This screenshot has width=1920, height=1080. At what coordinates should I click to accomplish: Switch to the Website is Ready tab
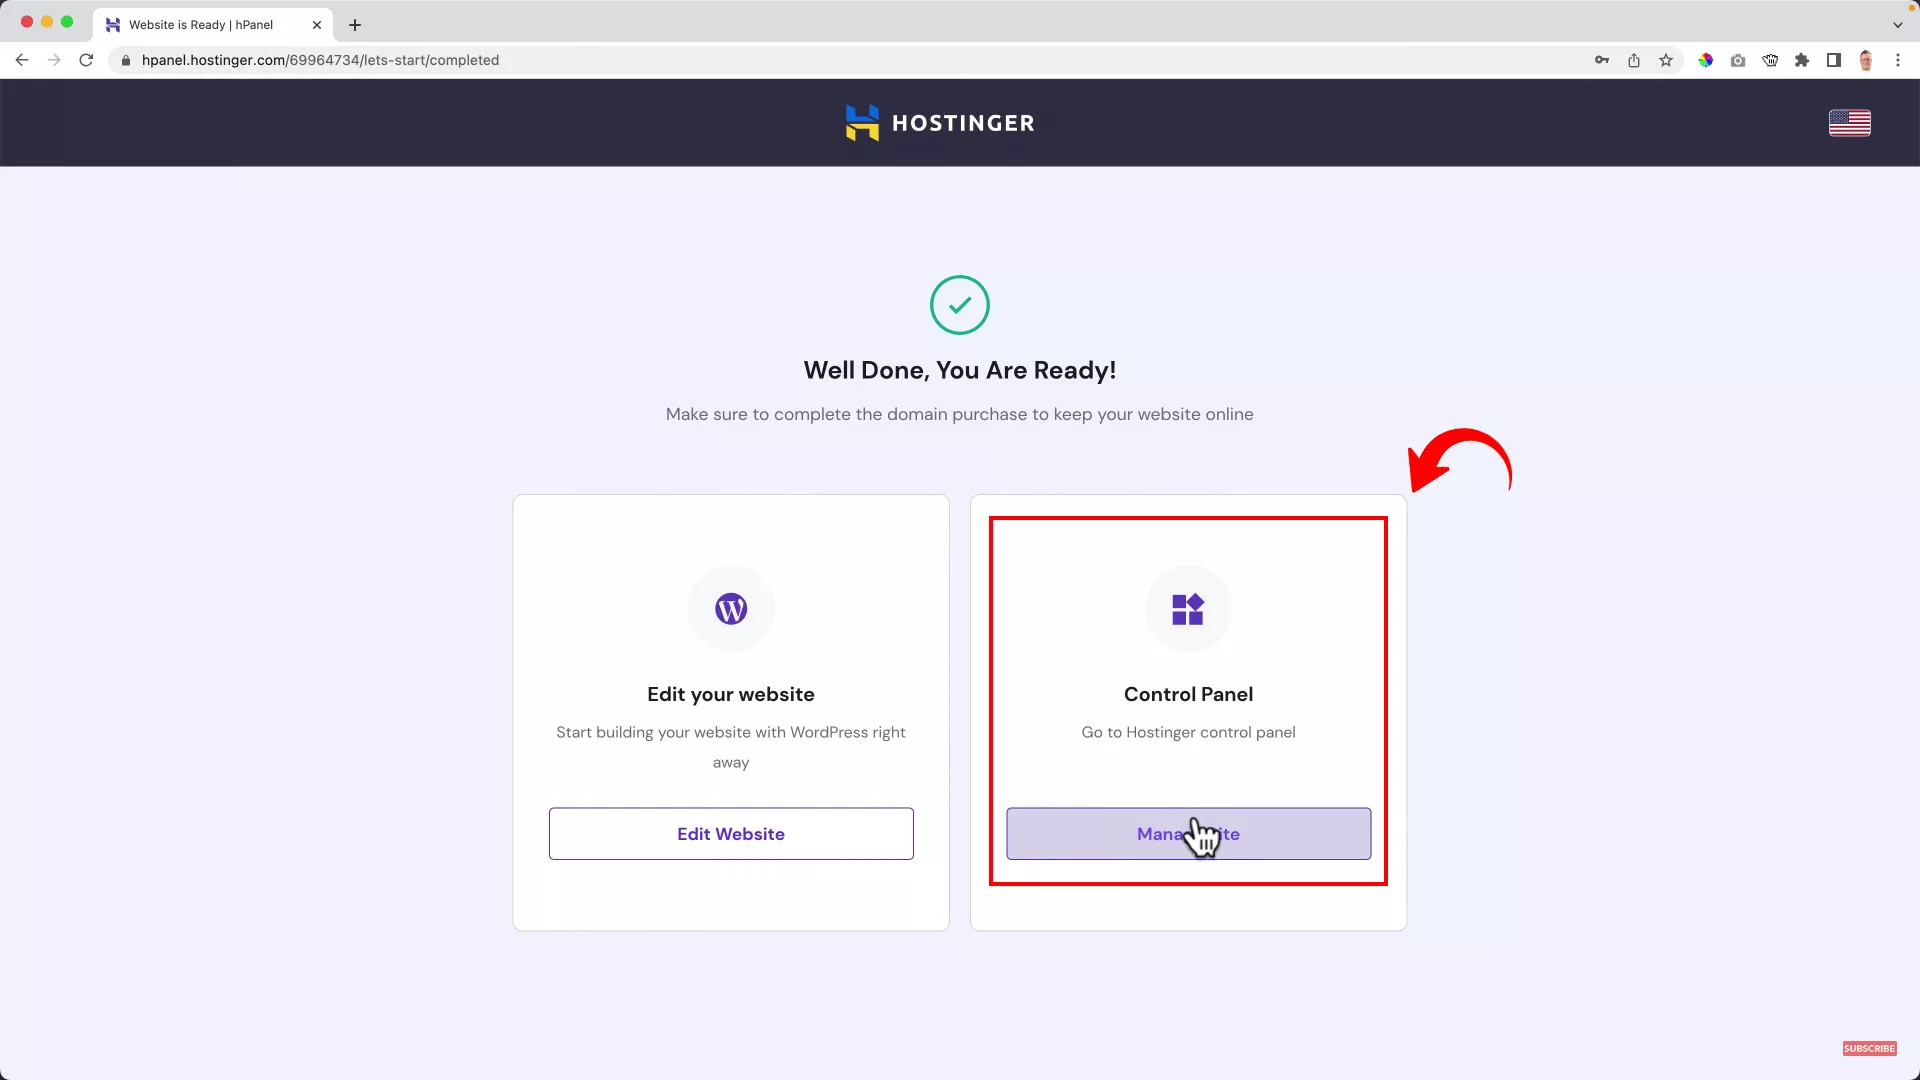pos(200,24)
